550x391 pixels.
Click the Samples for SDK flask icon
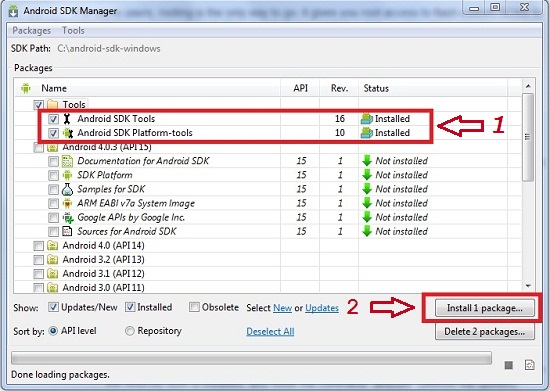tap(67, 189)
